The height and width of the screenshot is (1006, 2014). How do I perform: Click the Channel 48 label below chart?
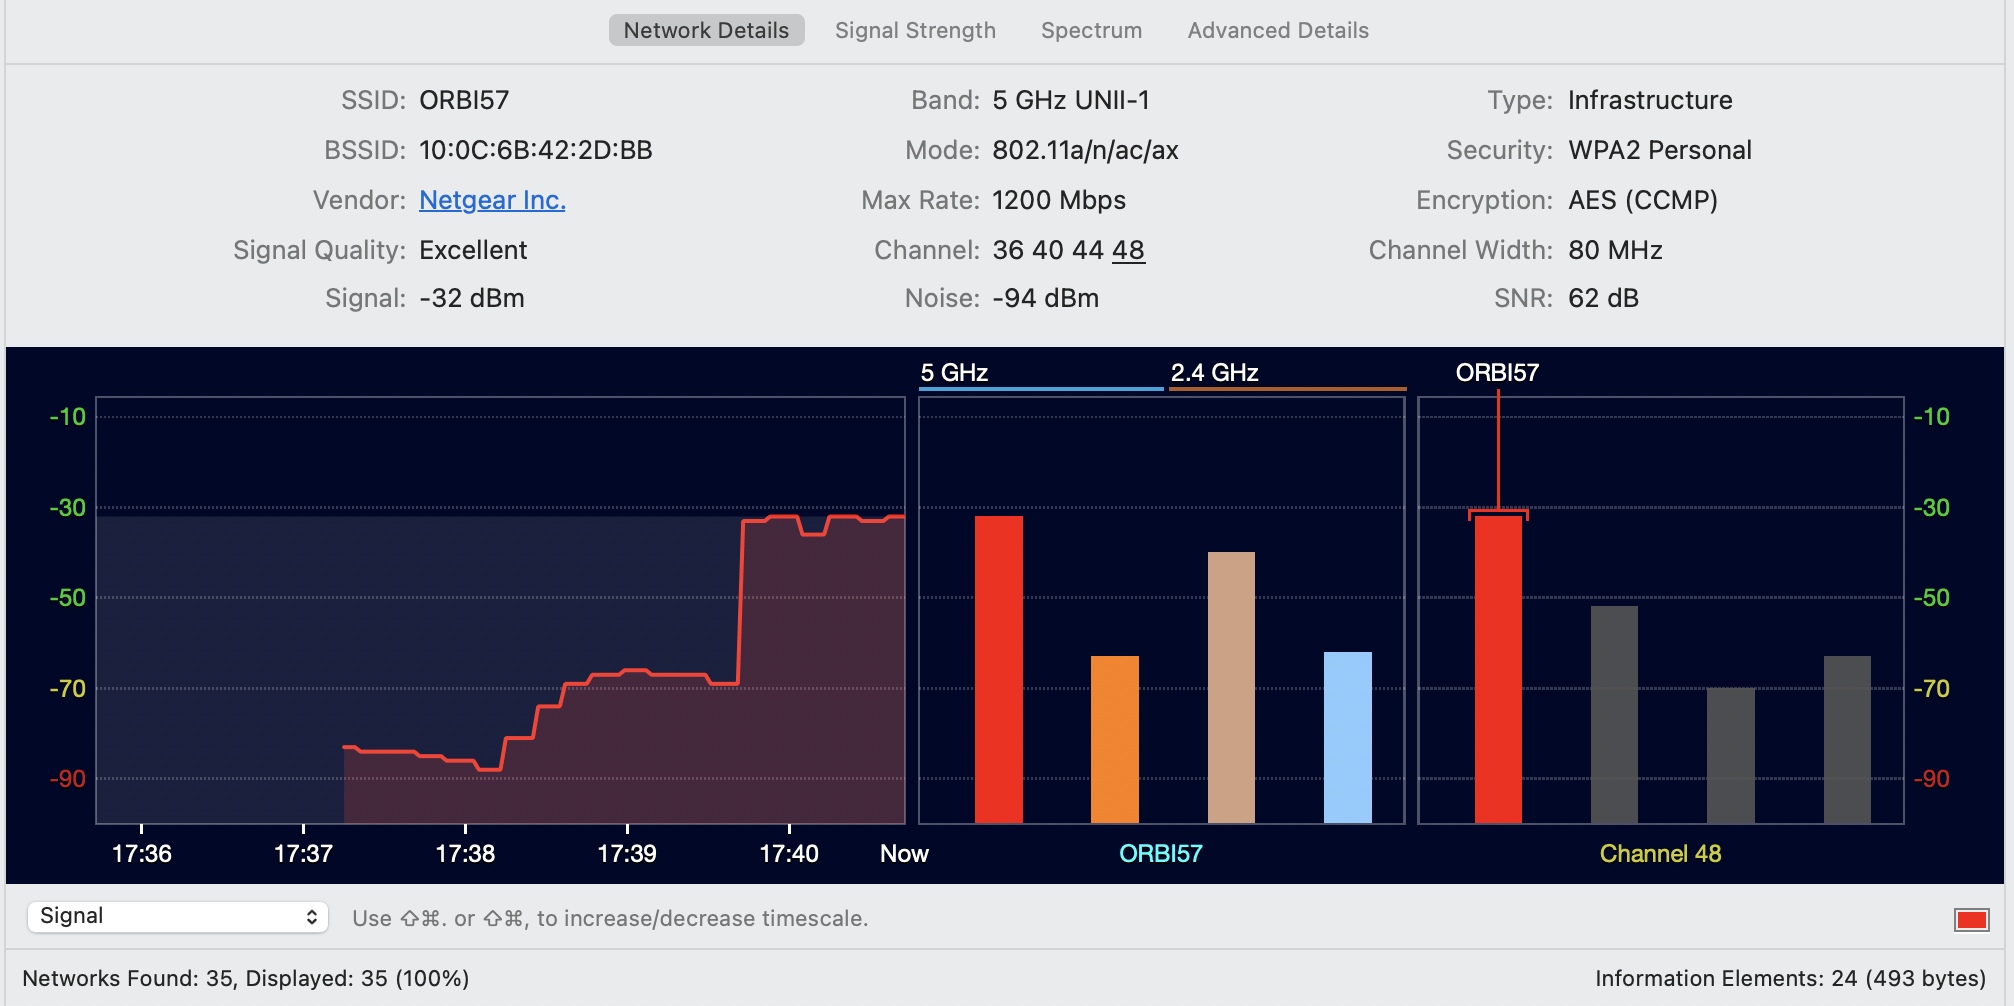click(1660, 853)
